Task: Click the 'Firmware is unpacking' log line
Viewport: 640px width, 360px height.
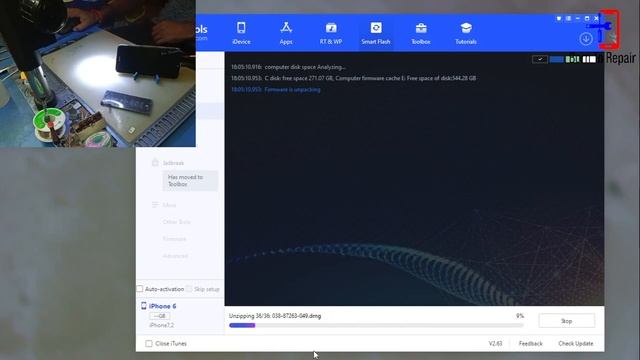Action: [276, 89]
